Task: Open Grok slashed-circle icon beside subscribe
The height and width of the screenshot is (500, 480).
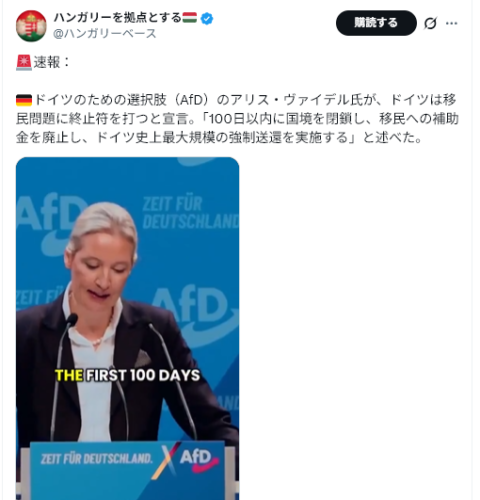Action: (430, 23)
